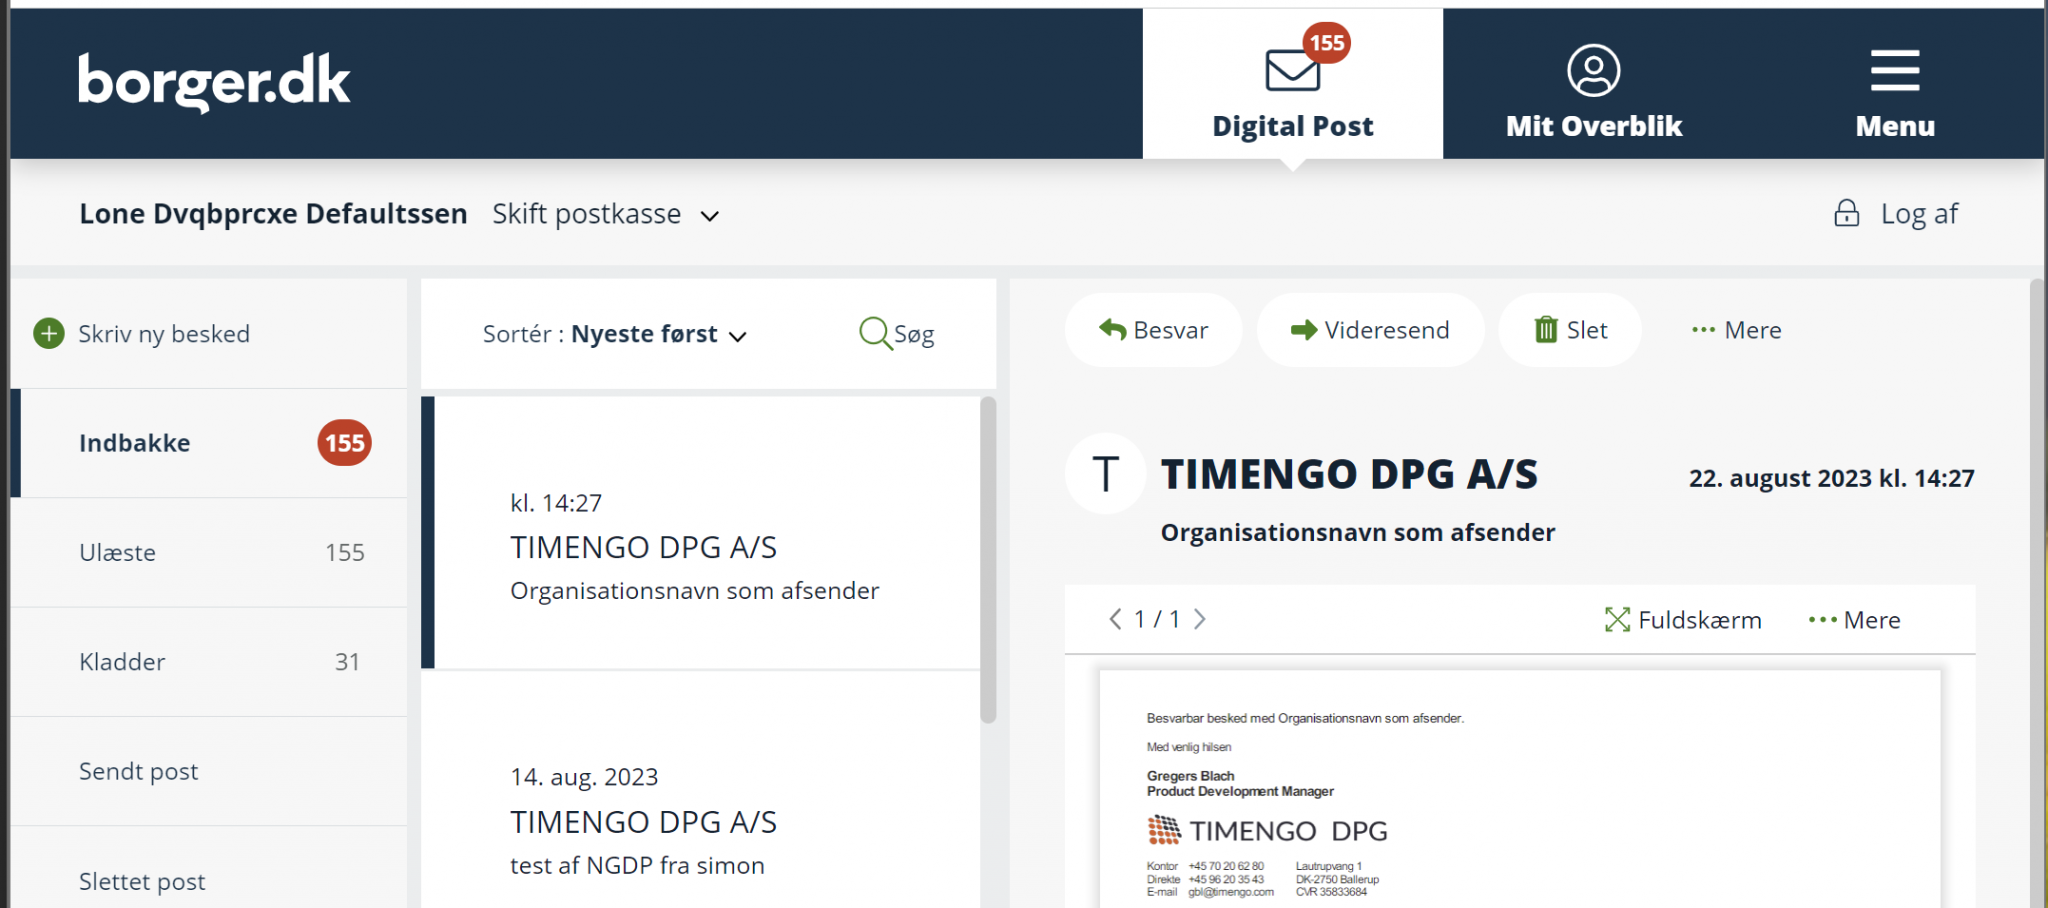Open Digital Post envelope icon
This screenshot has height=908, width=2048.
click(1292, 70)
